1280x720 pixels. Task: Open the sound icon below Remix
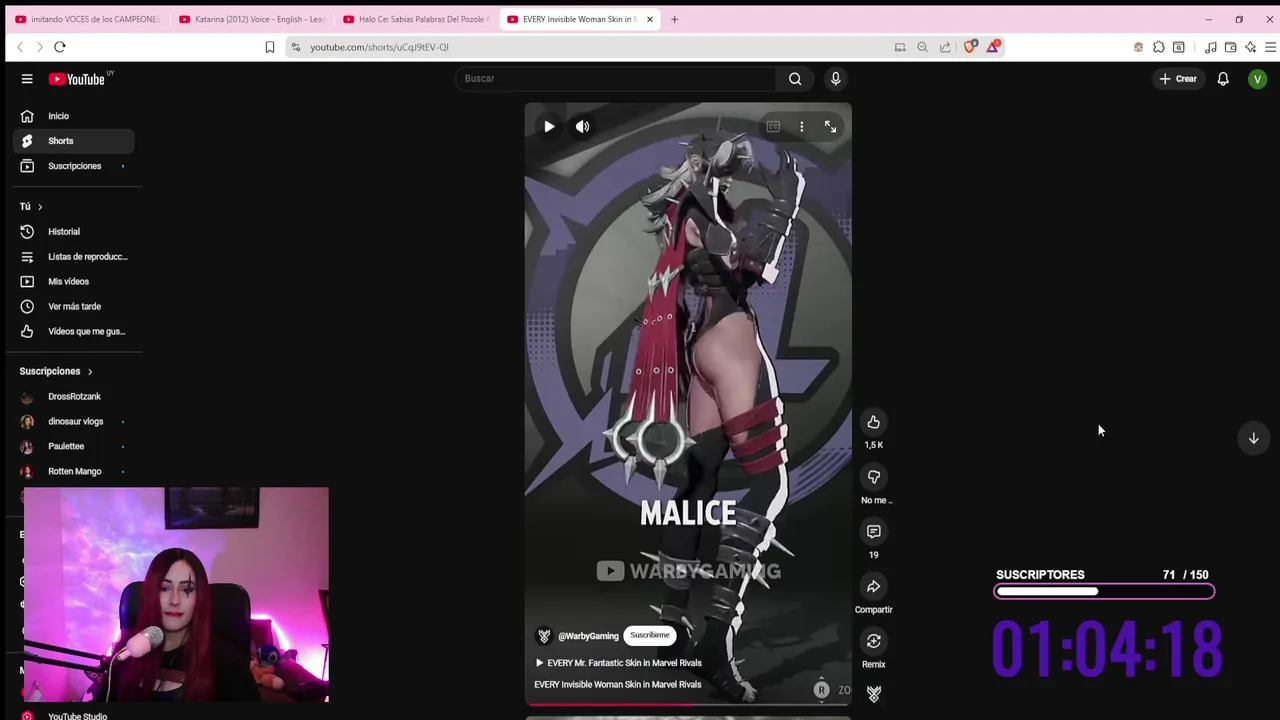click(873, 693)
